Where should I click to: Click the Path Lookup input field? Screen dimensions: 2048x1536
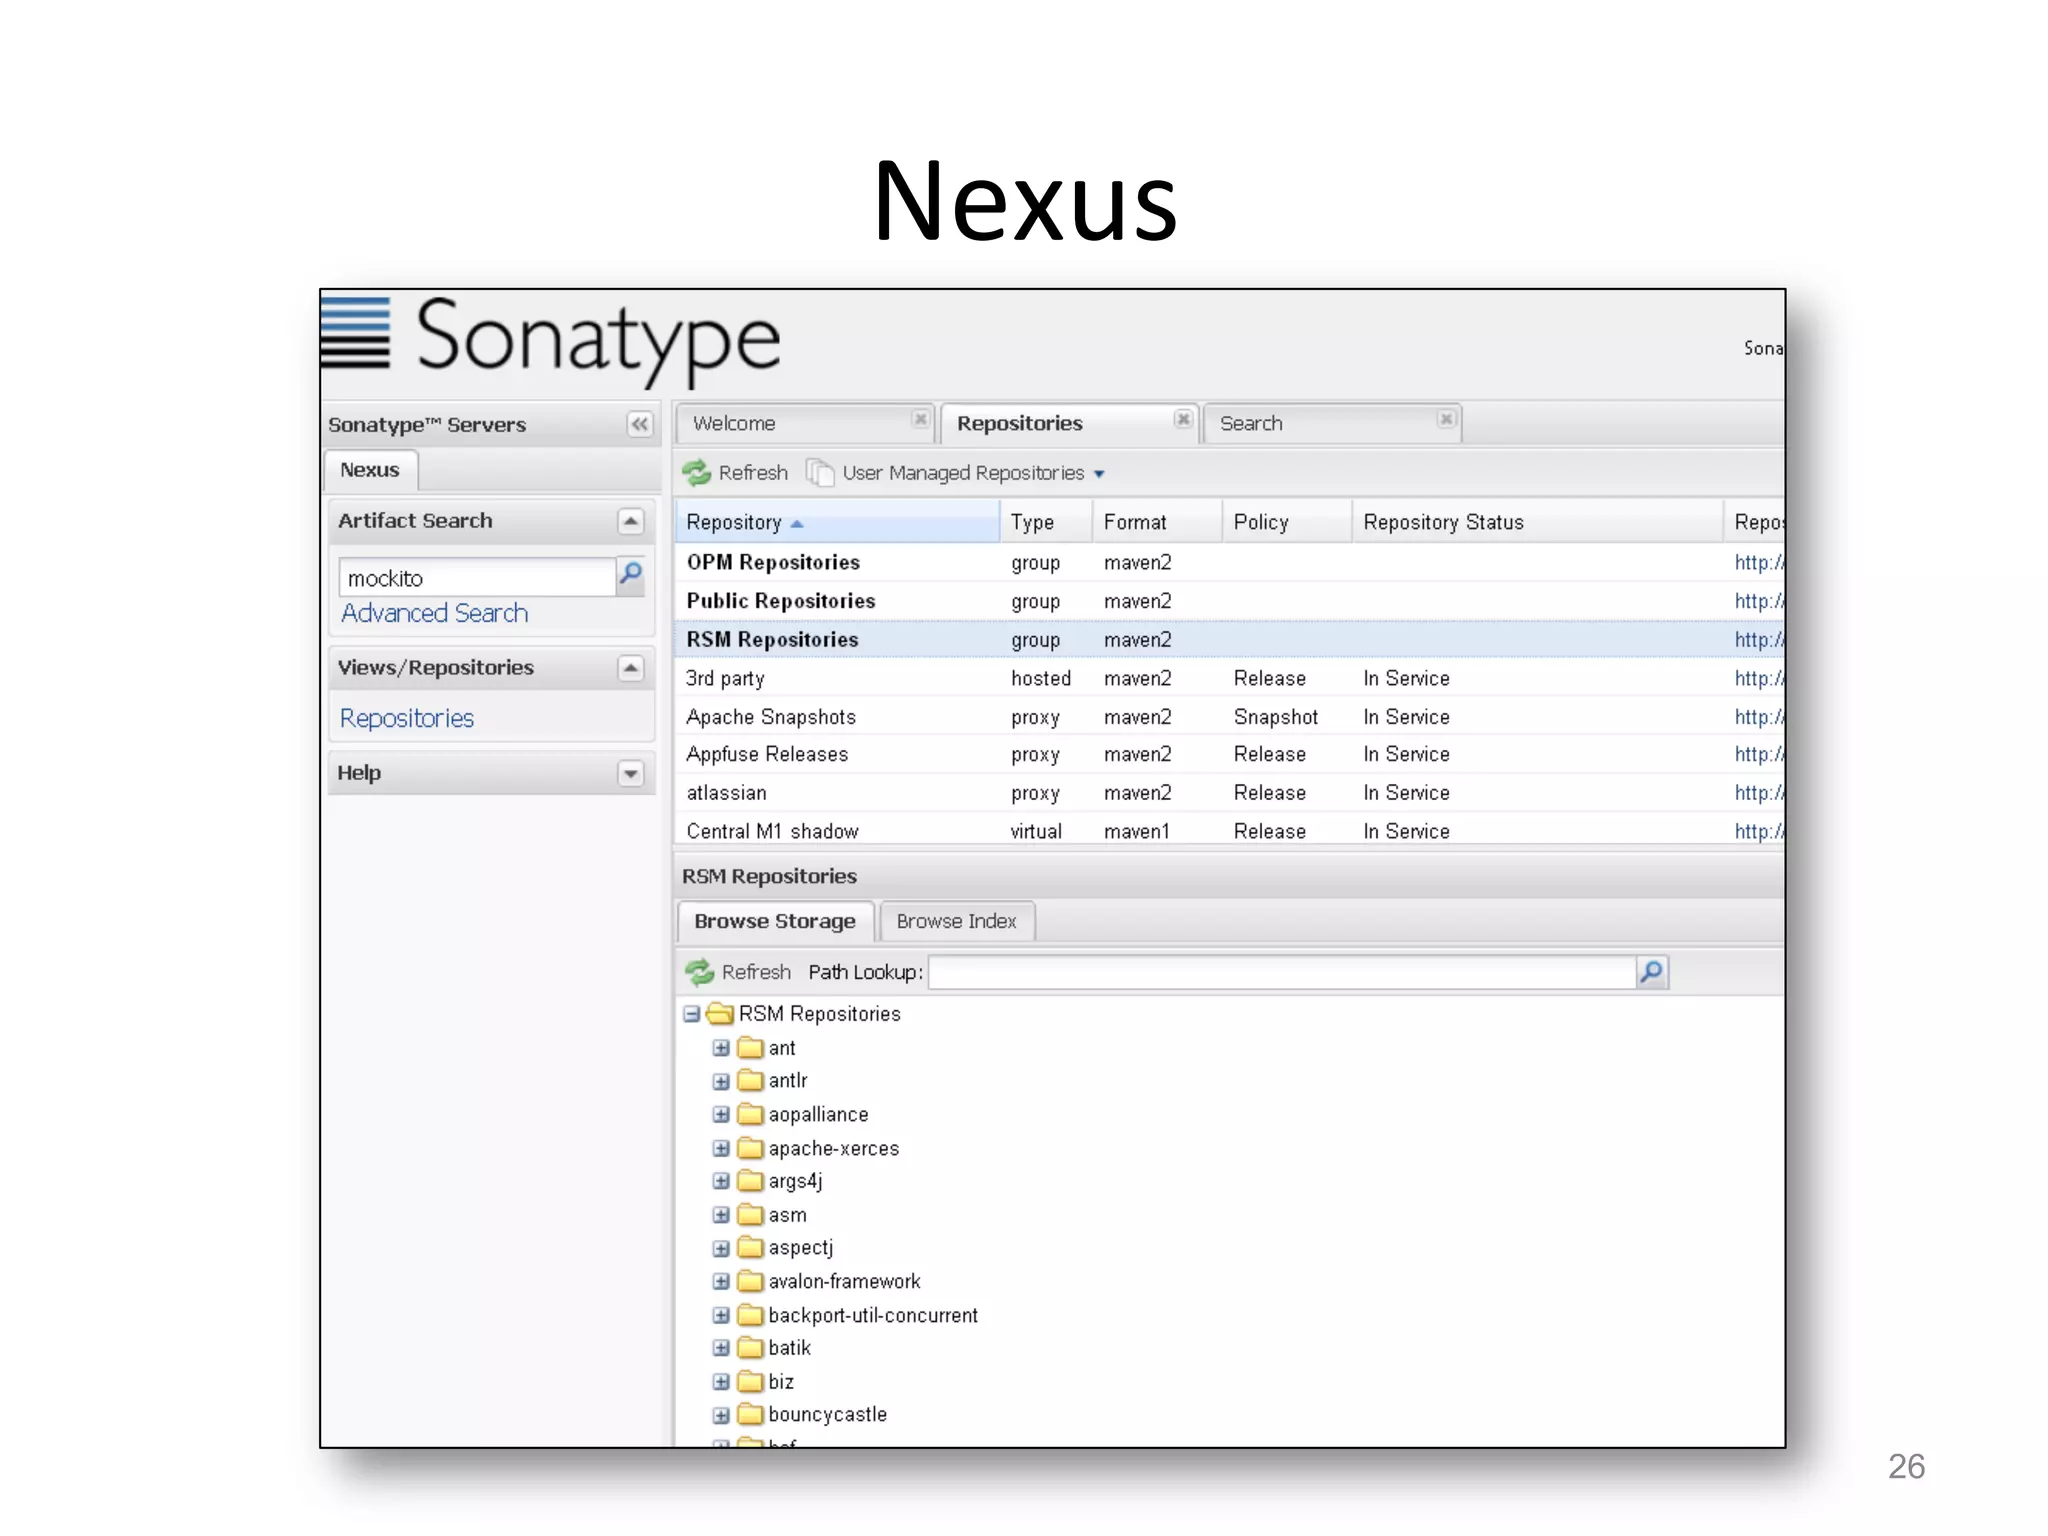pyautogui.click(x=1282, y=972)
